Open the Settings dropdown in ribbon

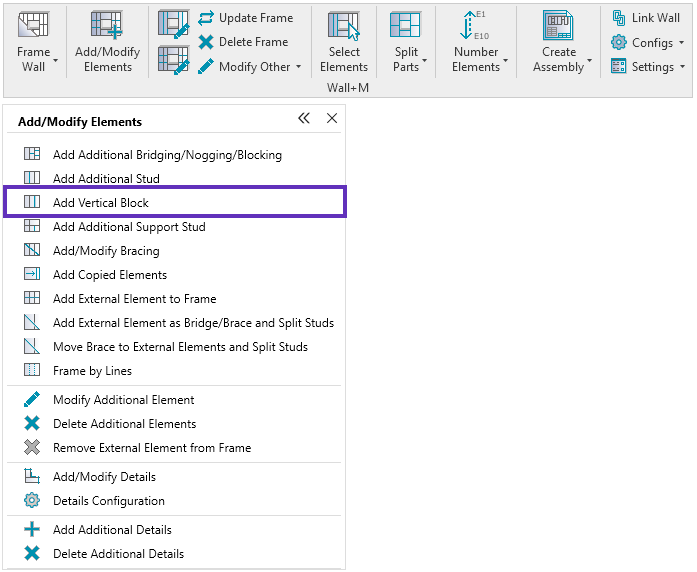click(x=682, y=67)
